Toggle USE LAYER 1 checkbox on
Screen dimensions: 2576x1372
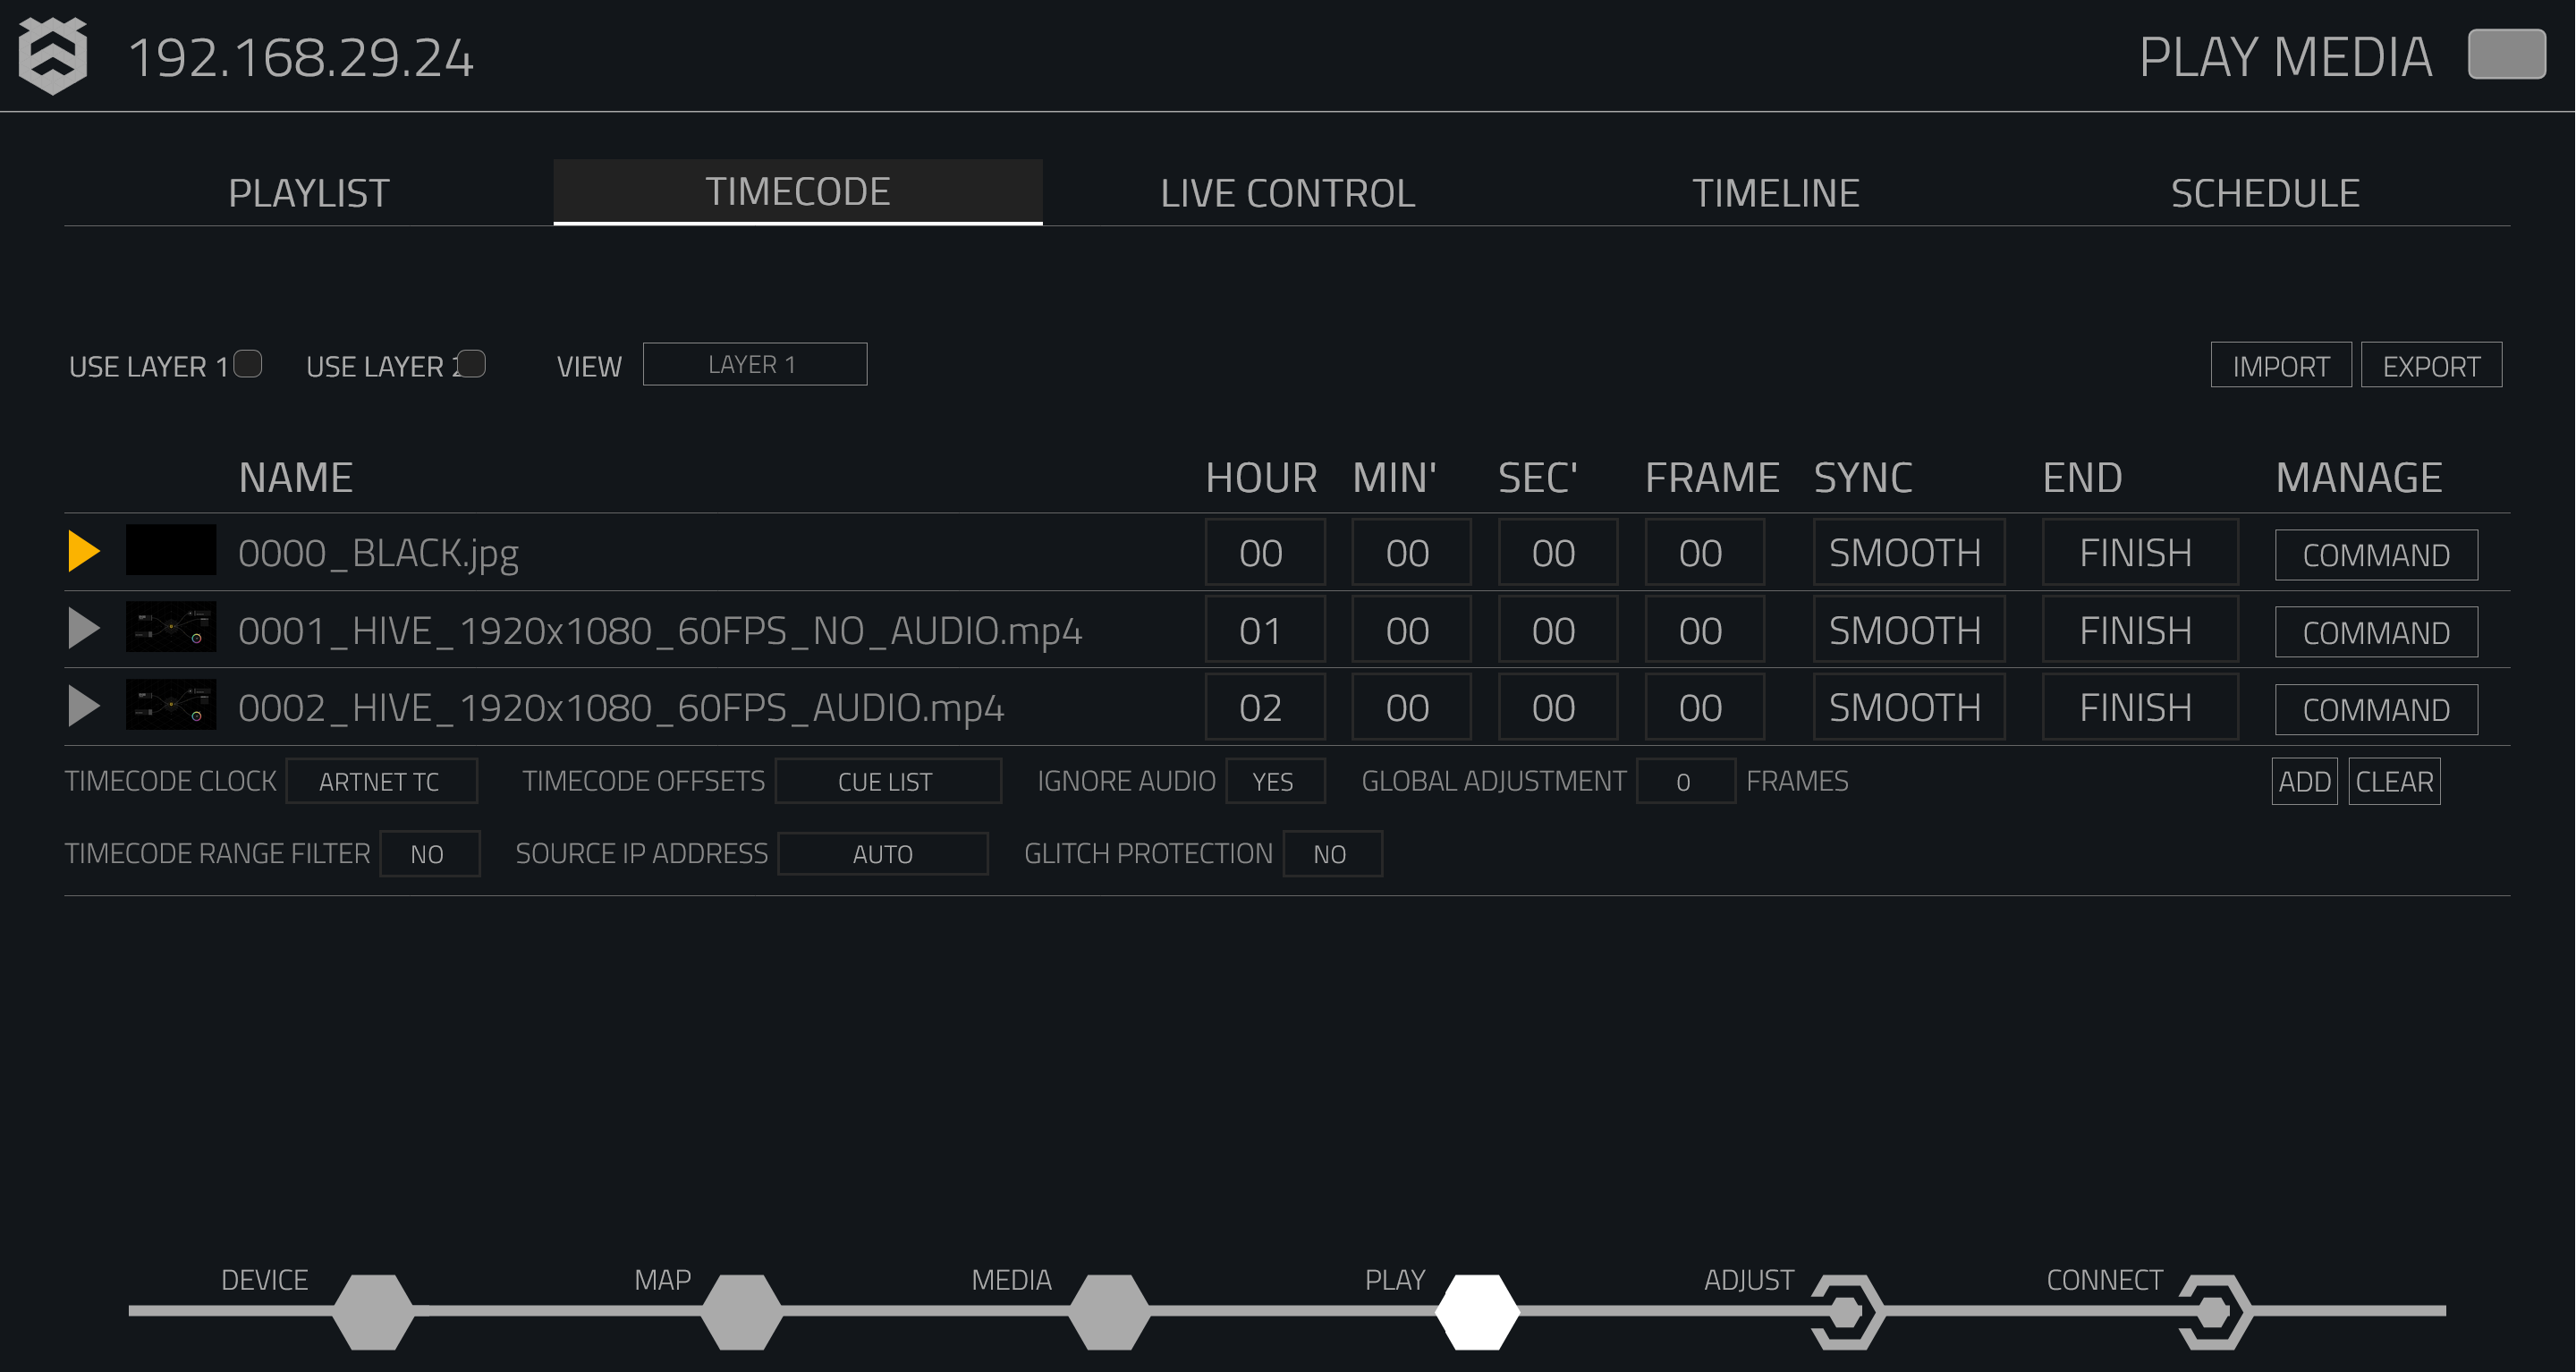pos(247,363)
